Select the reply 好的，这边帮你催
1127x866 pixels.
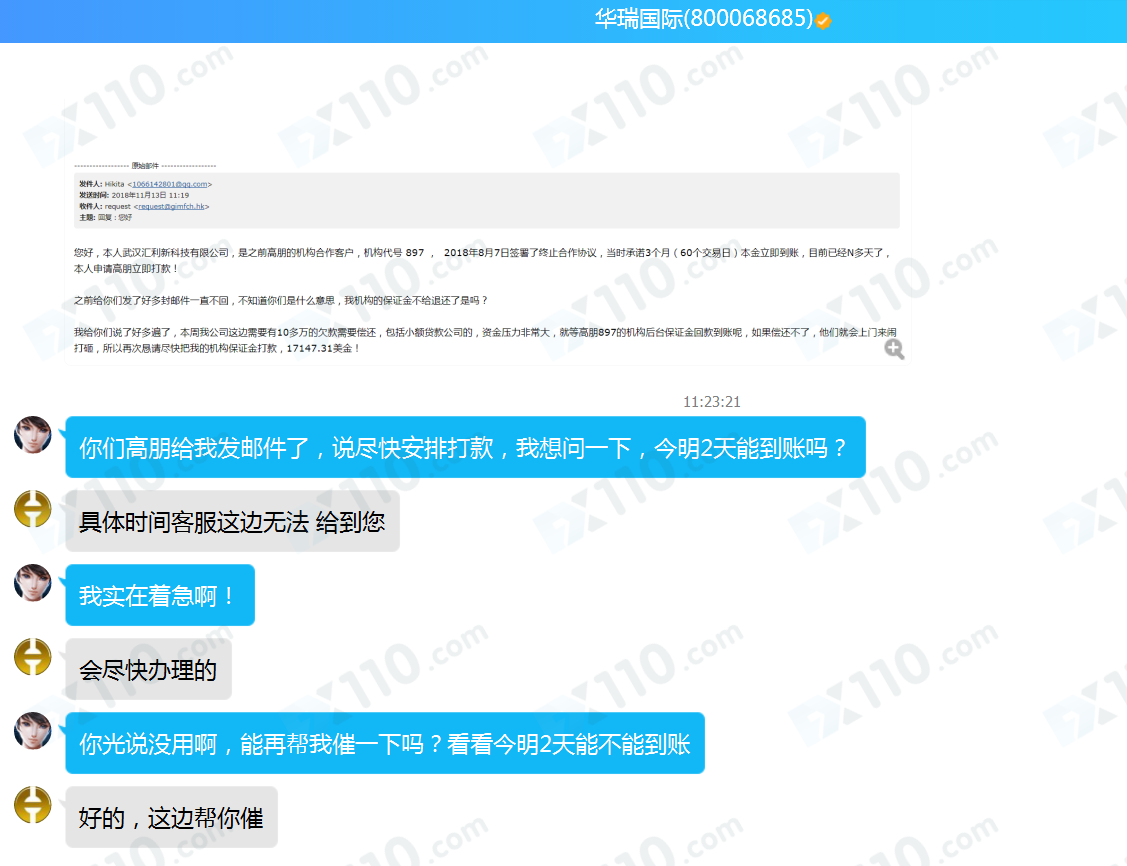[x=171, y=817]
